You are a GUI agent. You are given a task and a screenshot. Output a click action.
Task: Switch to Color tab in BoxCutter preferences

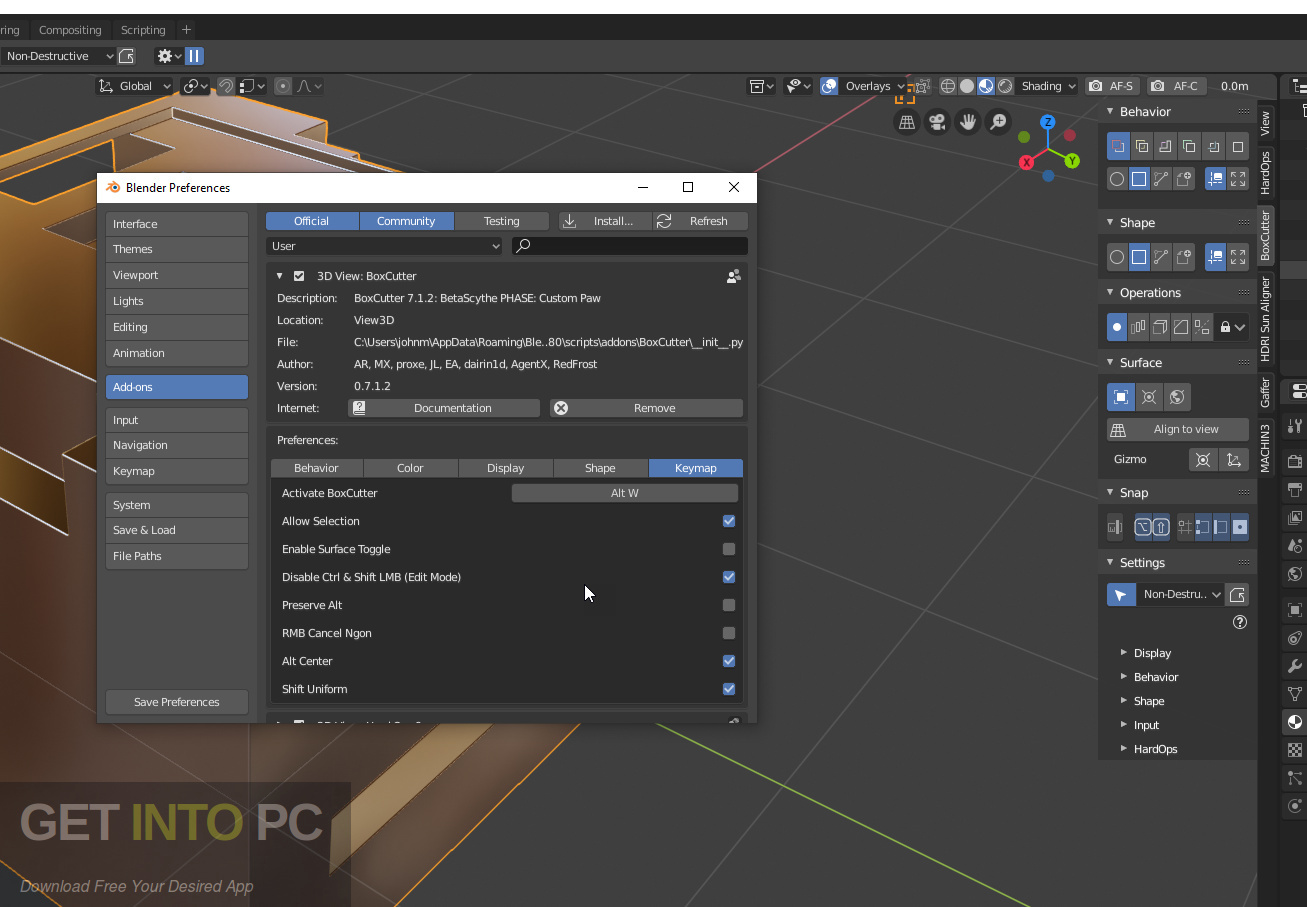tap(410, 468)
